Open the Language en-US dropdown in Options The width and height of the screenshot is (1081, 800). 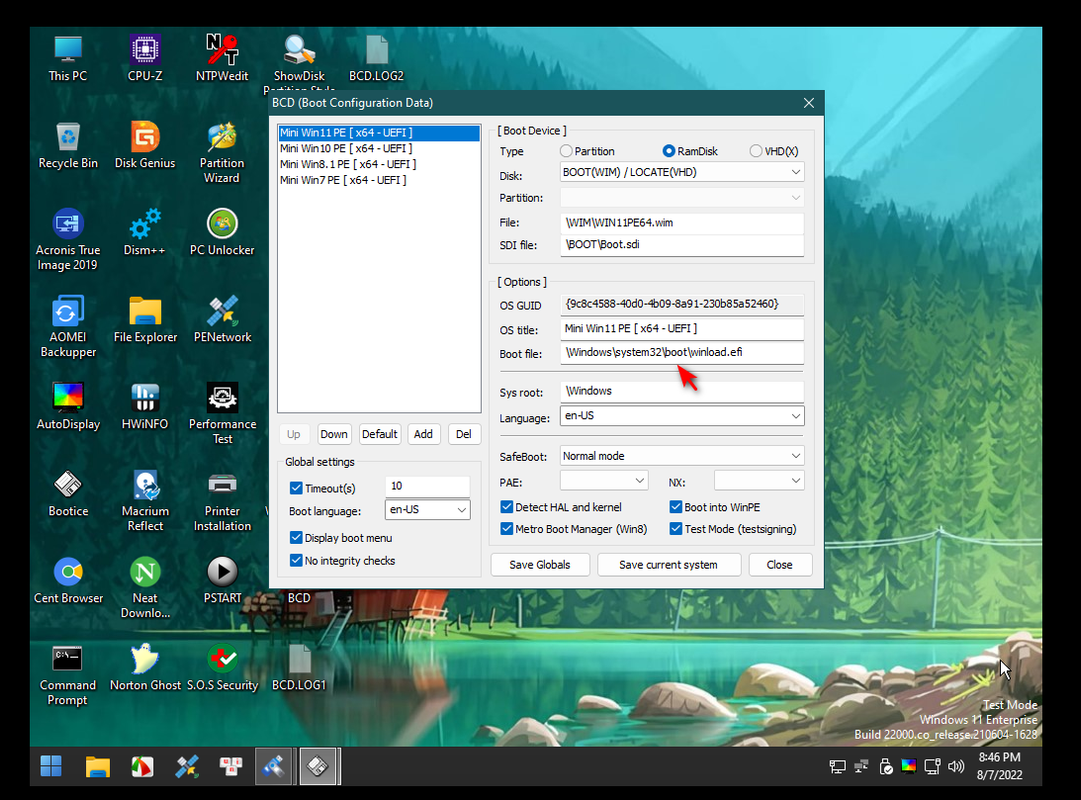pos(682,416)
